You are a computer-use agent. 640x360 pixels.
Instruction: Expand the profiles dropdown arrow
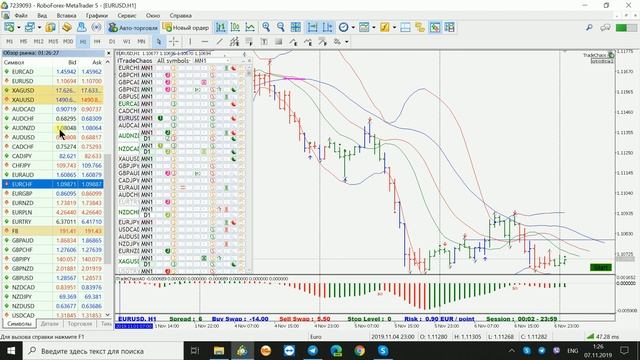39,27
